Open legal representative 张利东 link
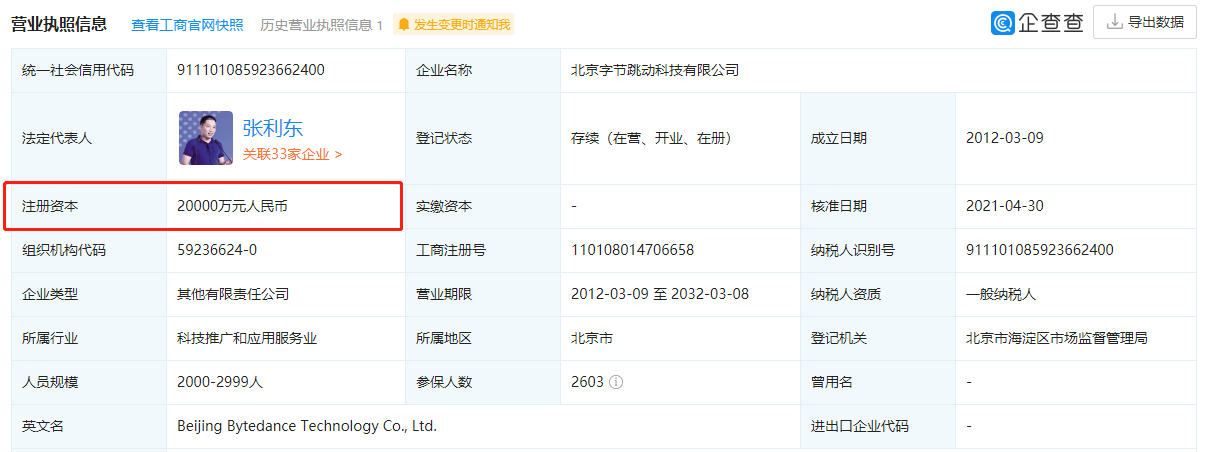The width and height of the screenshot is (1206, 452). tap(272, 127)
